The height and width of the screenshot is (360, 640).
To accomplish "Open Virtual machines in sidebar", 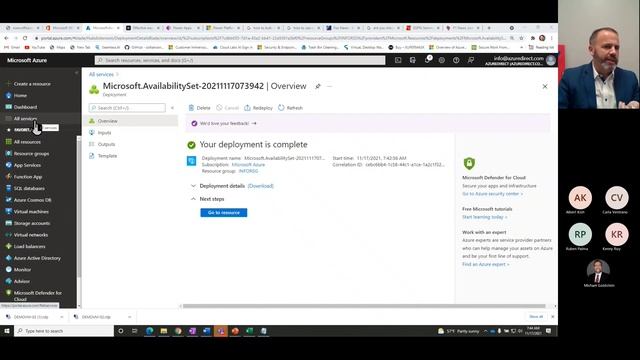I will [31, 211].
